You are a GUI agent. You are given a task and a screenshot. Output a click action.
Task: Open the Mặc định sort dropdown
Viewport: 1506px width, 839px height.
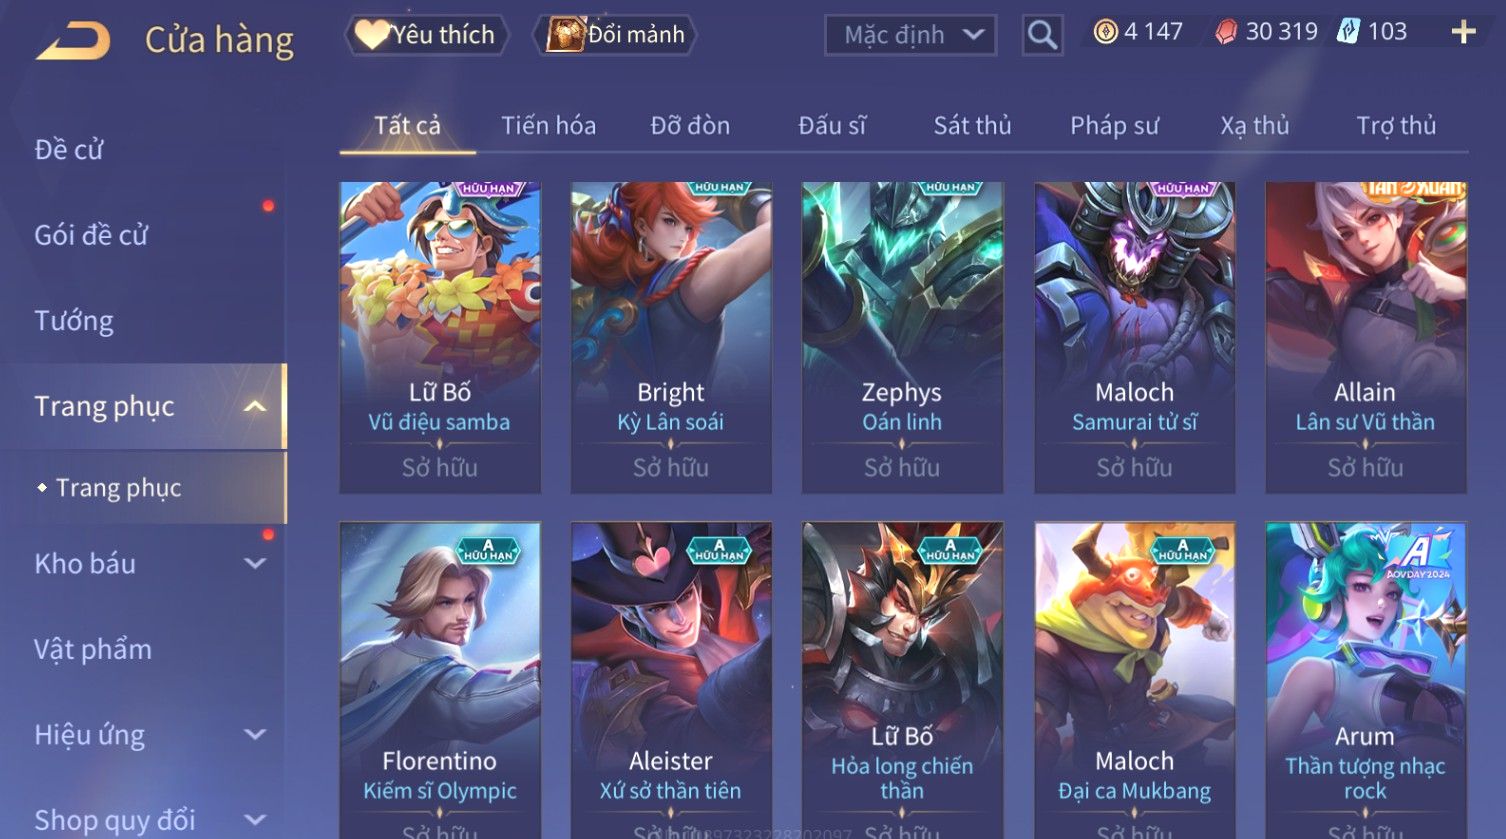point(910,36)
